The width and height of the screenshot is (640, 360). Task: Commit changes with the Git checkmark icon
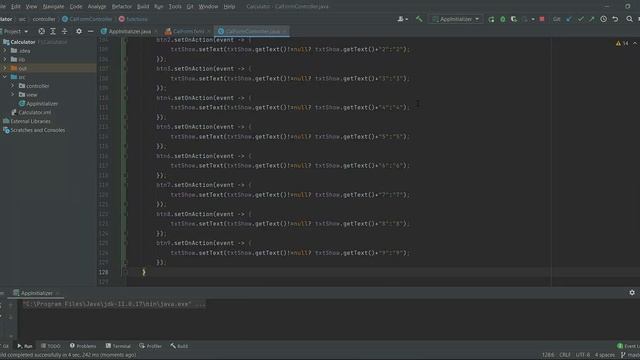click(580, 19)
